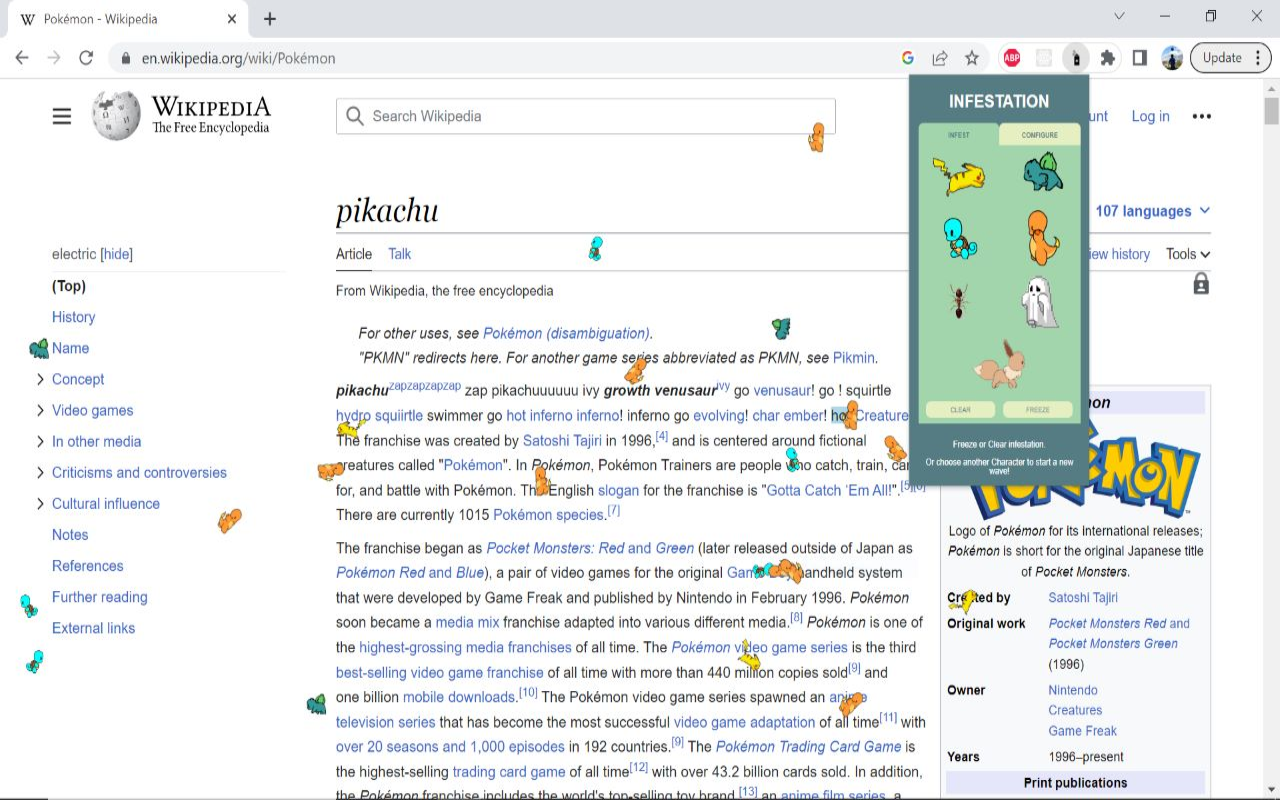Open the Talk tab
The height and width of the screenshot is (800, 1280).
click(x=400, y=254)
